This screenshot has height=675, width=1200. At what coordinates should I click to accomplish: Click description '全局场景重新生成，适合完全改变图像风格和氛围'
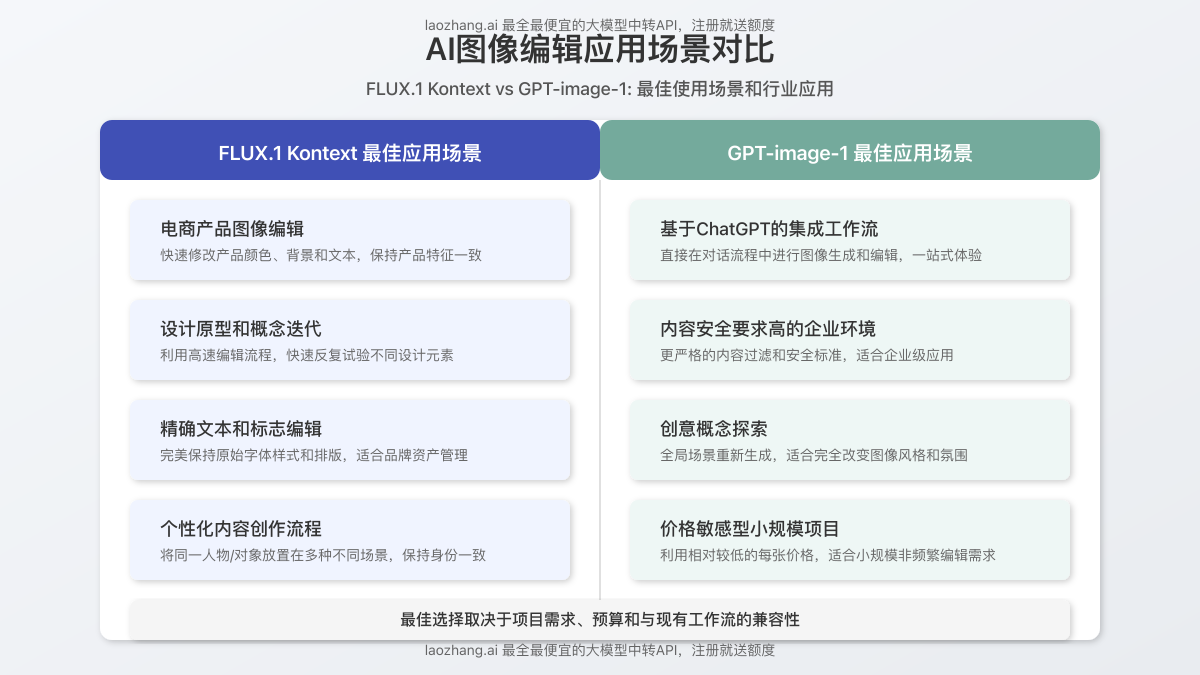tap(814, 455)
